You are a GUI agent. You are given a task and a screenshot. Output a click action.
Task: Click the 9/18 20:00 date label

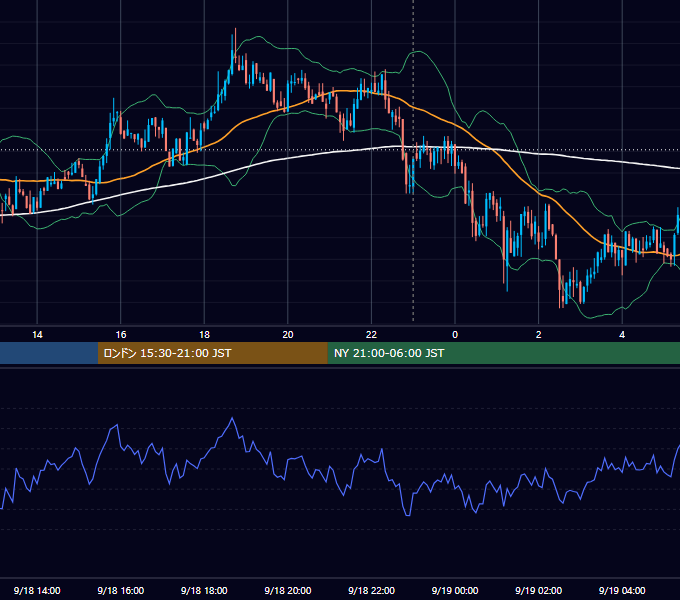(x=288, y=590)
